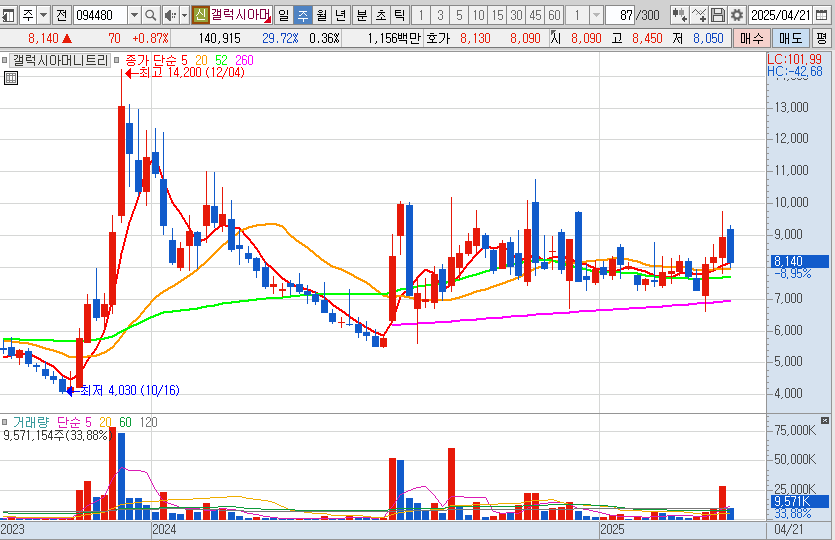Viewport: 835px width, 540px height.
Task: Click the volume 60 average legend value
Action: click(x=125, y=422)
